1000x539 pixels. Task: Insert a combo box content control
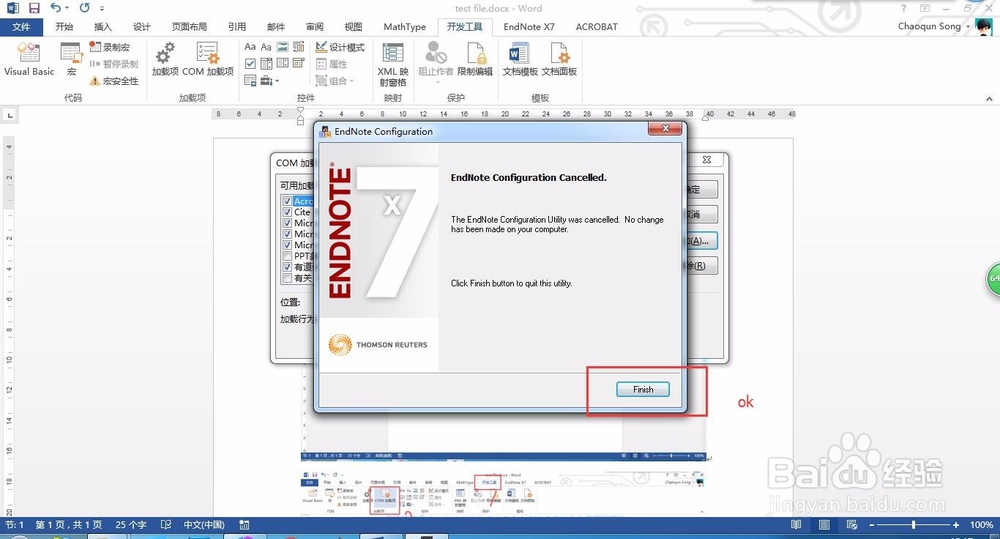tap(266, 63)
